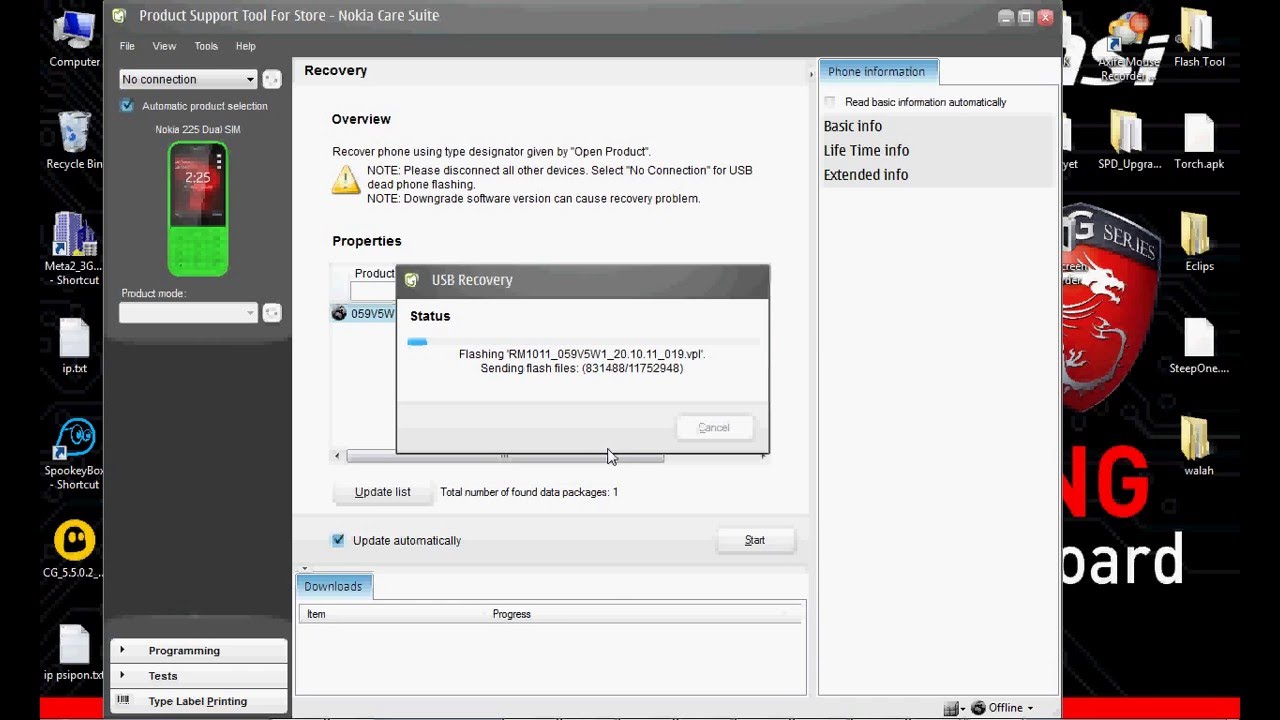This screenshot has height=720, width=1280.
Task: Open the walah desktop folder
Action: click(x=1198, y=447)
